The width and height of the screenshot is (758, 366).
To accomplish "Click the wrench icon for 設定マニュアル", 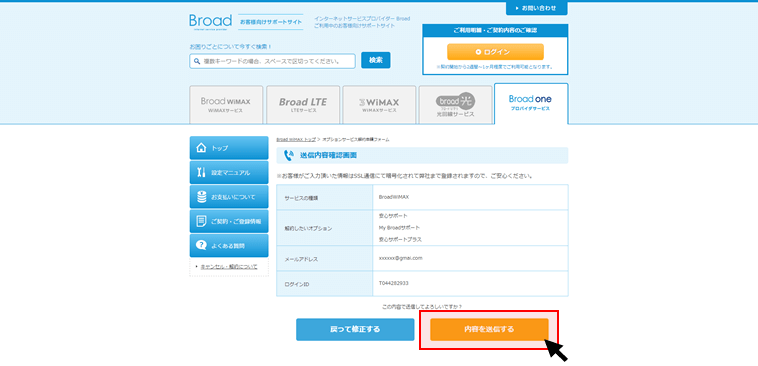I will (201, 172).
